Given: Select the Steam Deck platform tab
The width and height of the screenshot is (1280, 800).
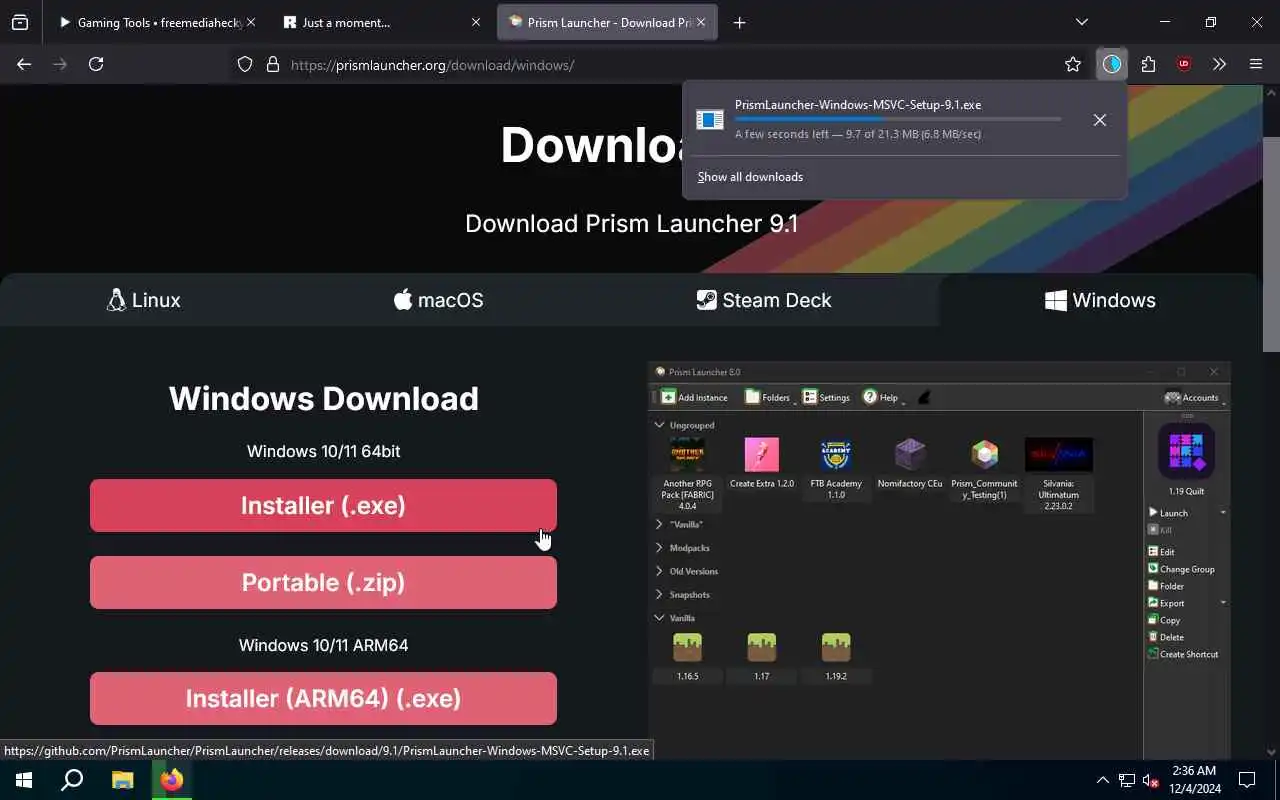Looking at the screenshot, I should point(764,300).
